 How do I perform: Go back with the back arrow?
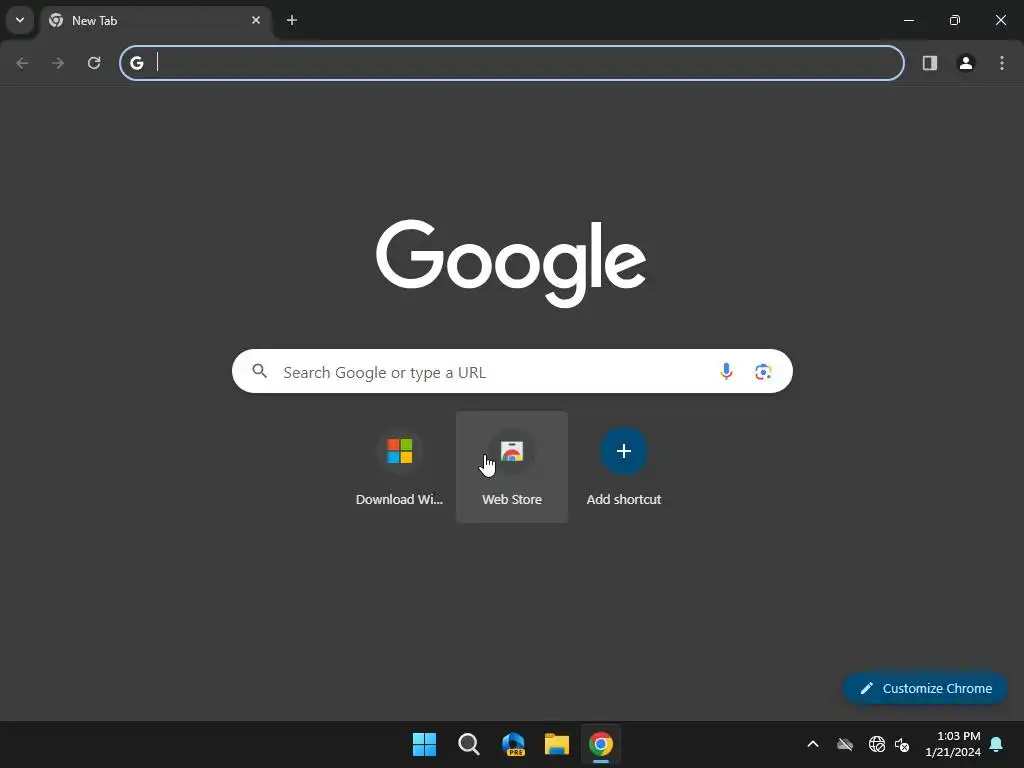tap(22, 63)
